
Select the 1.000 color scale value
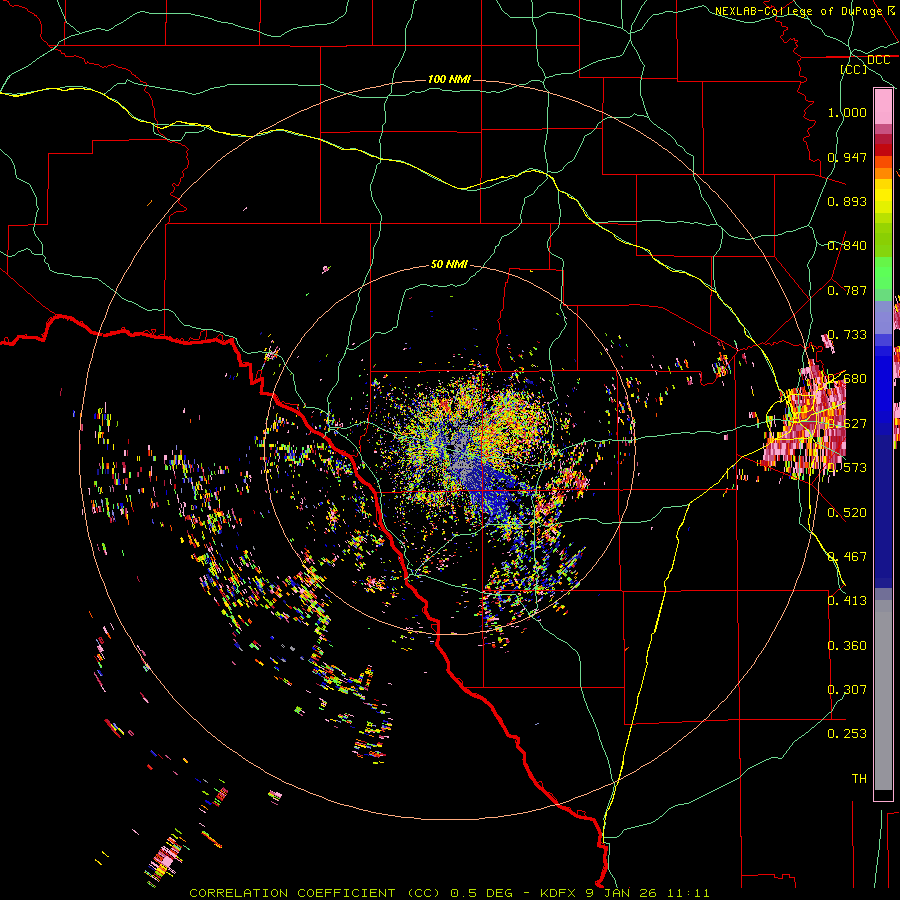847,112
